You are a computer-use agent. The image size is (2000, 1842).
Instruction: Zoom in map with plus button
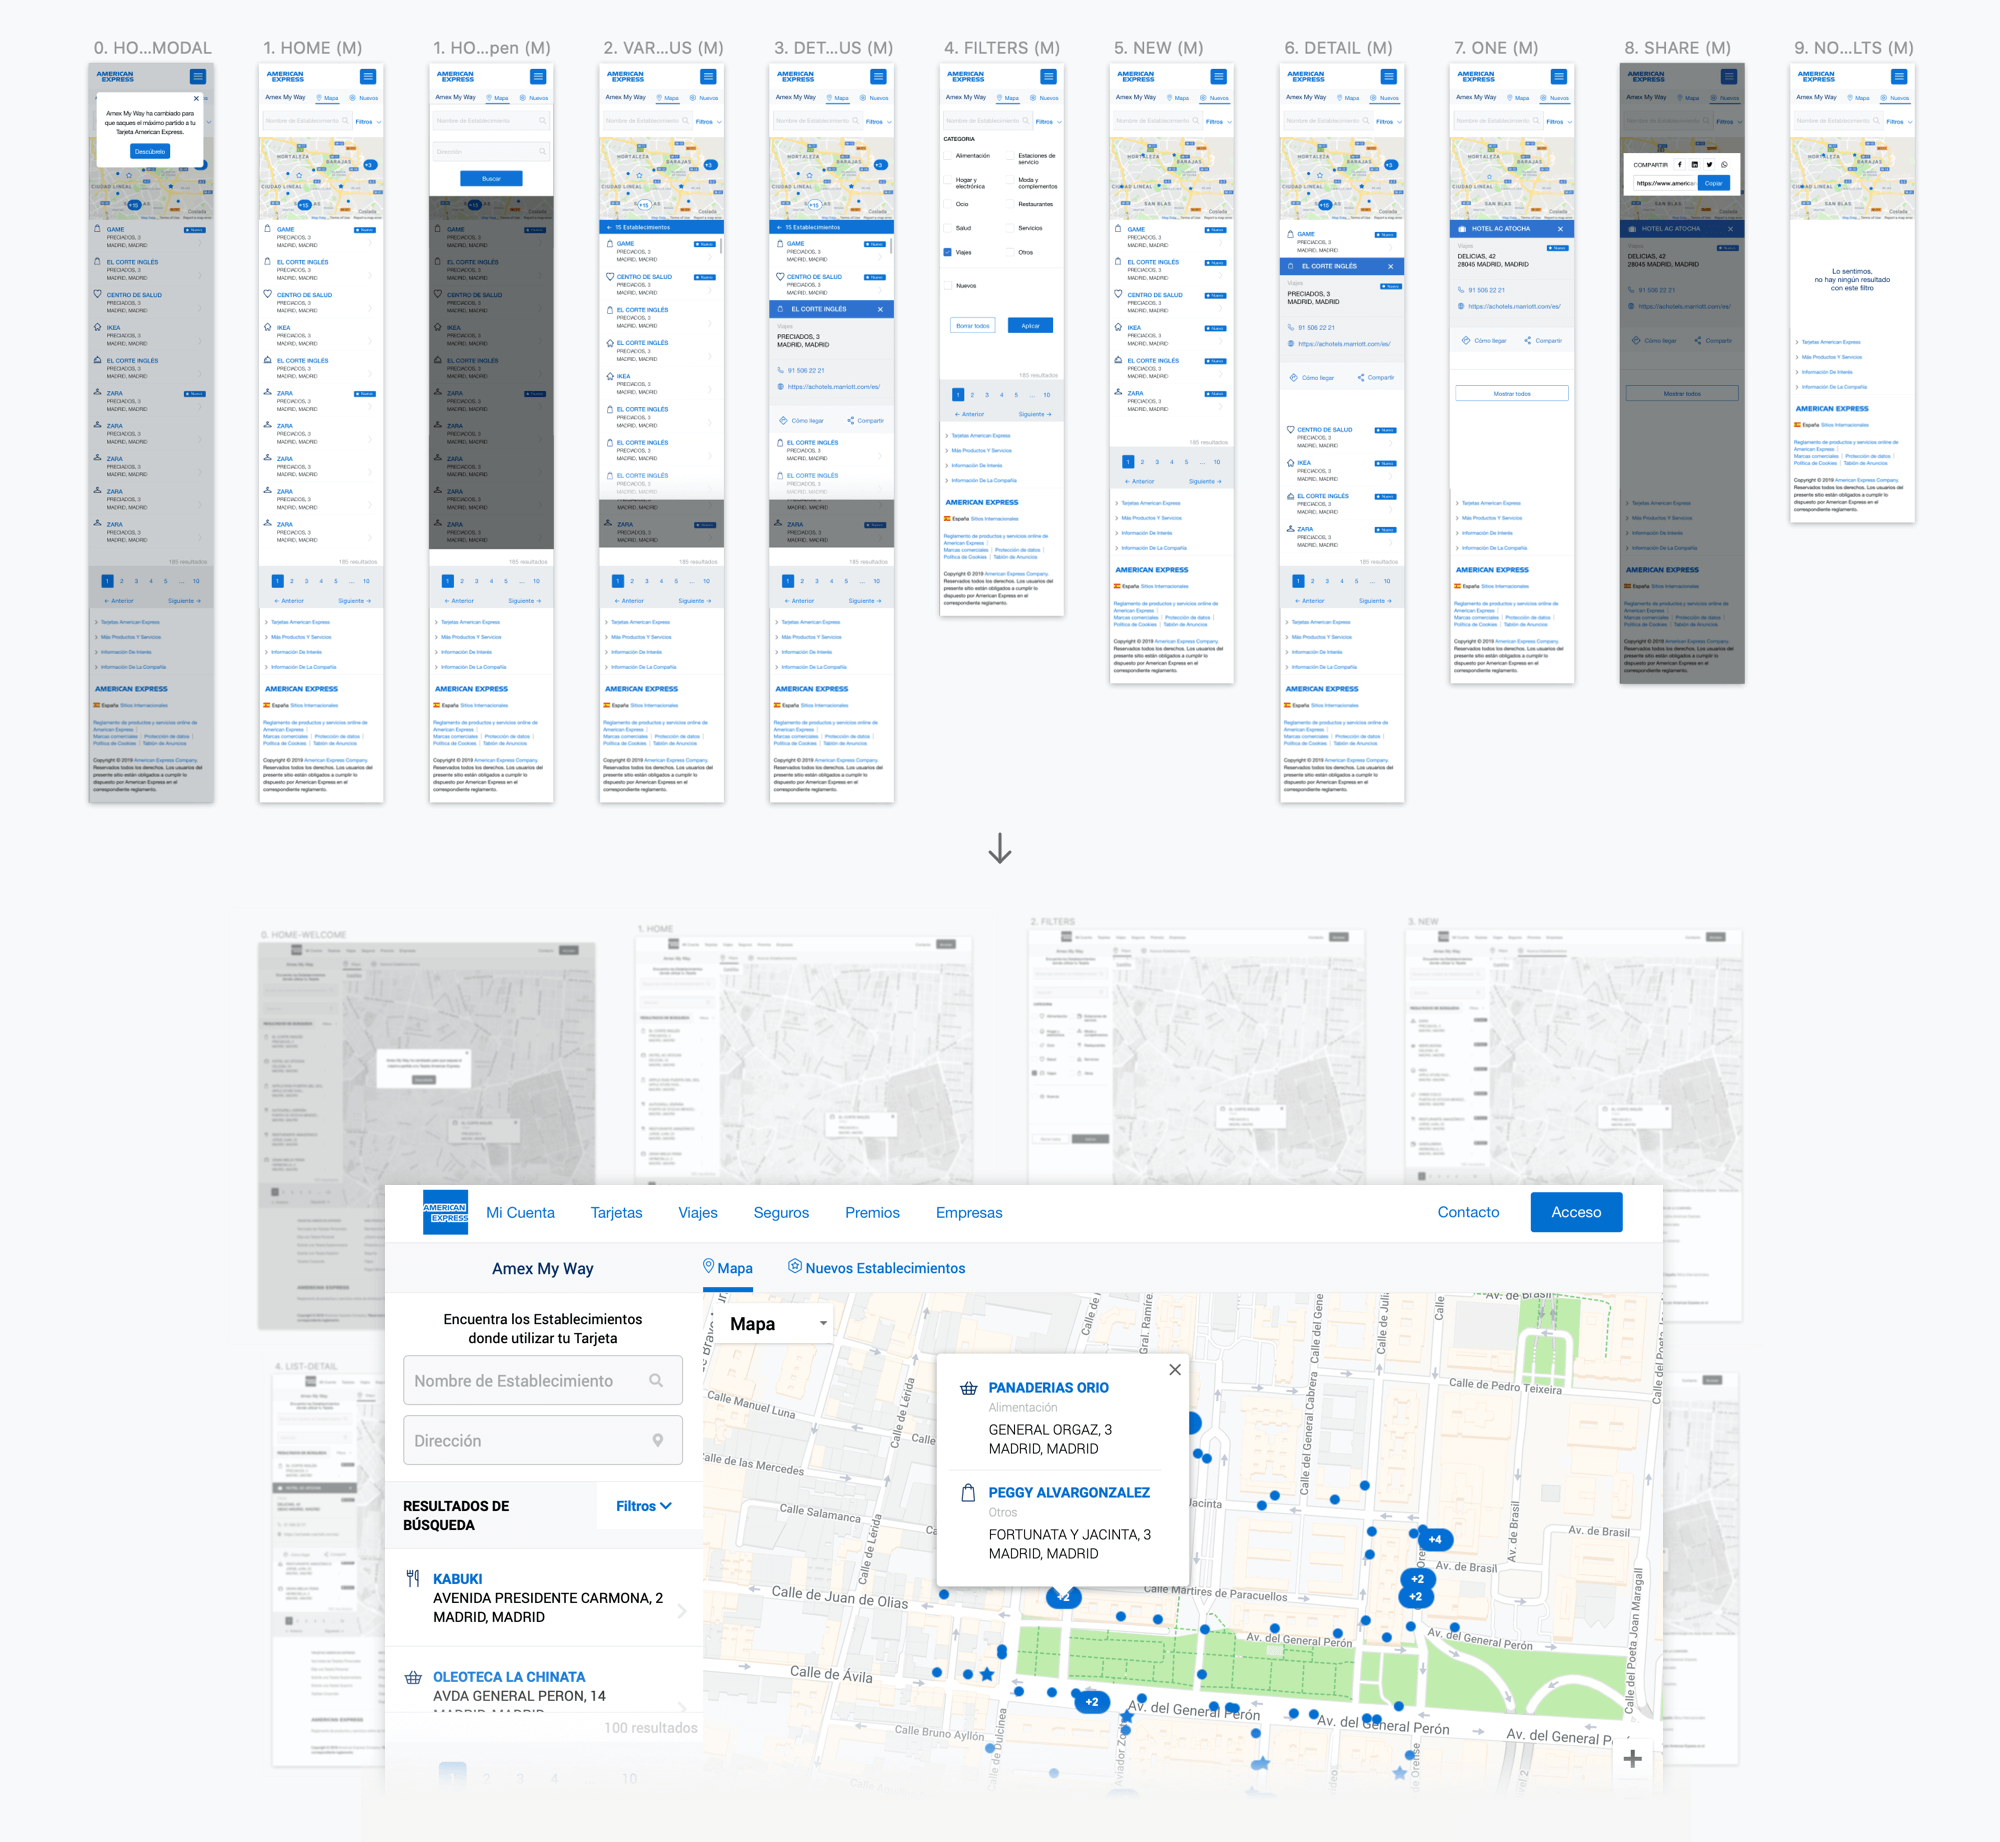(1632, 1758)
